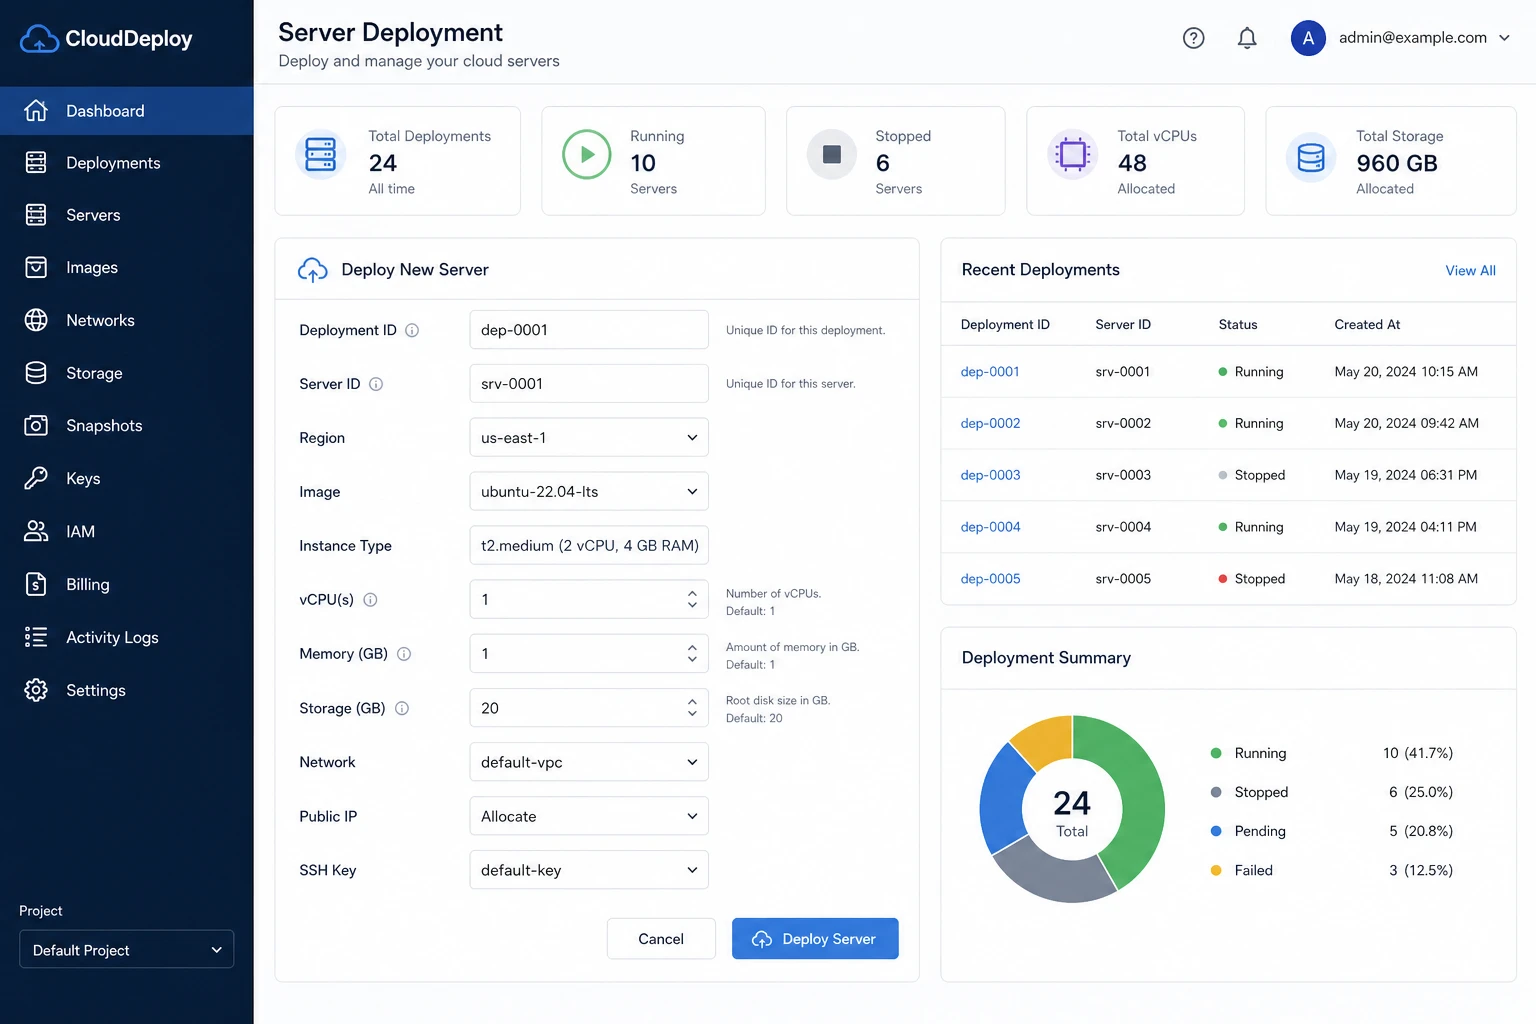
Task: Click the Storage (GB) value field
Action: click(x=589, y=707)
